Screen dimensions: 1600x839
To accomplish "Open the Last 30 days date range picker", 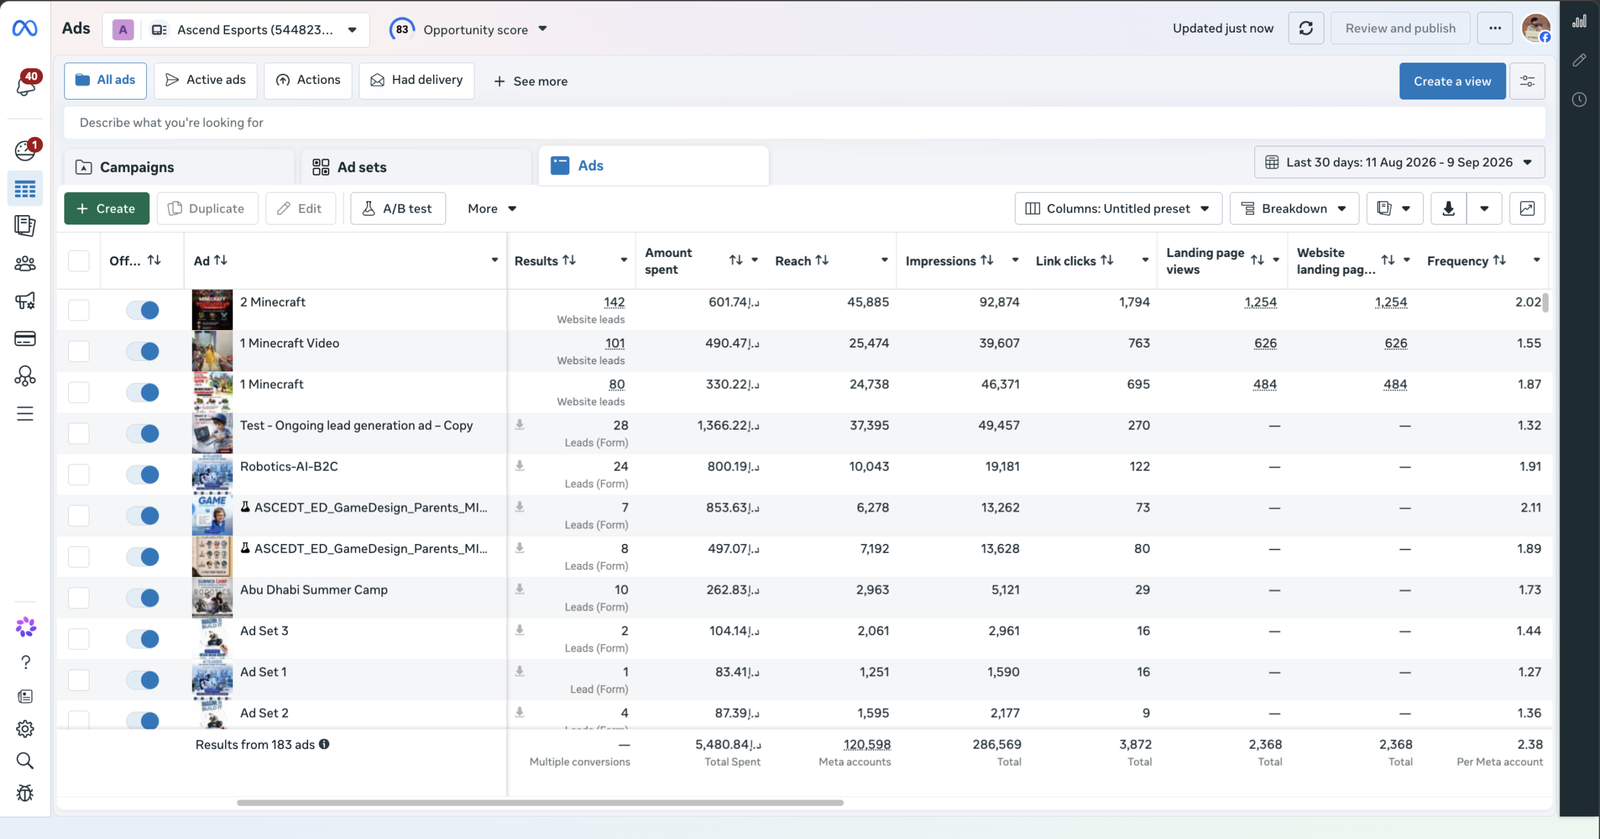I will (x=1399, y=162).
